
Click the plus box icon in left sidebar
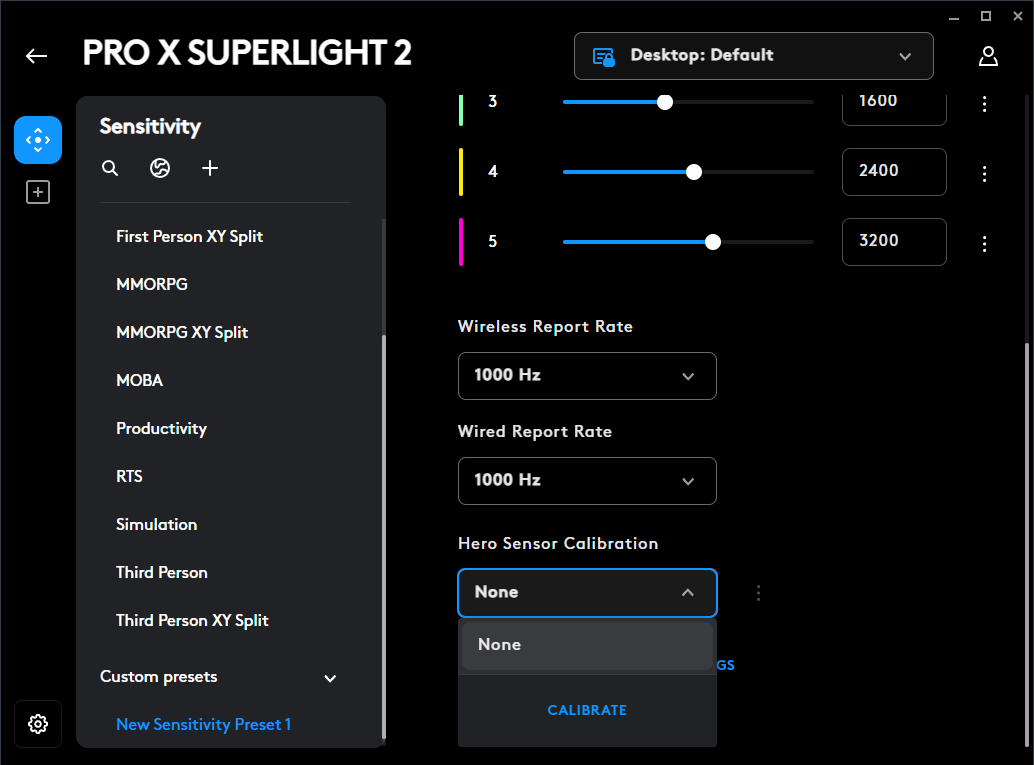[x=38, y=192]
